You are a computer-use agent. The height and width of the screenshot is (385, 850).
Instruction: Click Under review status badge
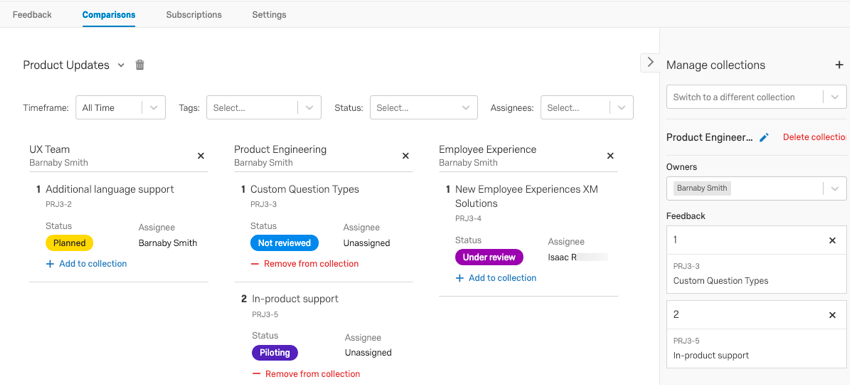[489, 257]
